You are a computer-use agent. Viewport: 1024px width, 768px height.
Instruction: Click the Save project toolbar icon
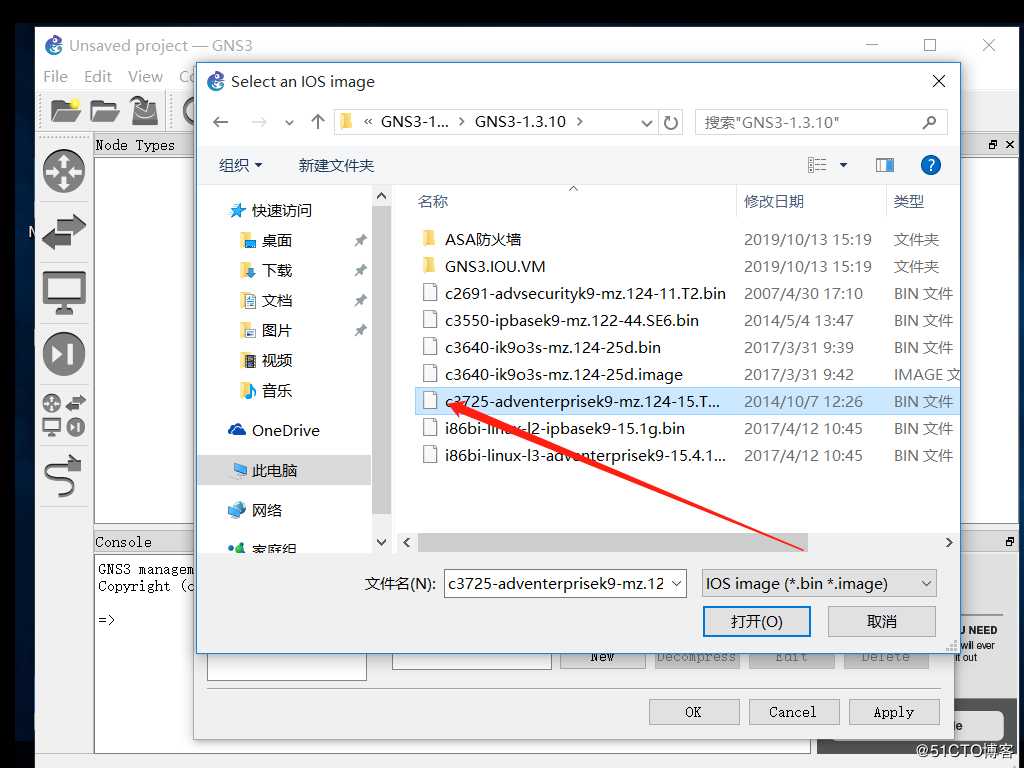144,110
